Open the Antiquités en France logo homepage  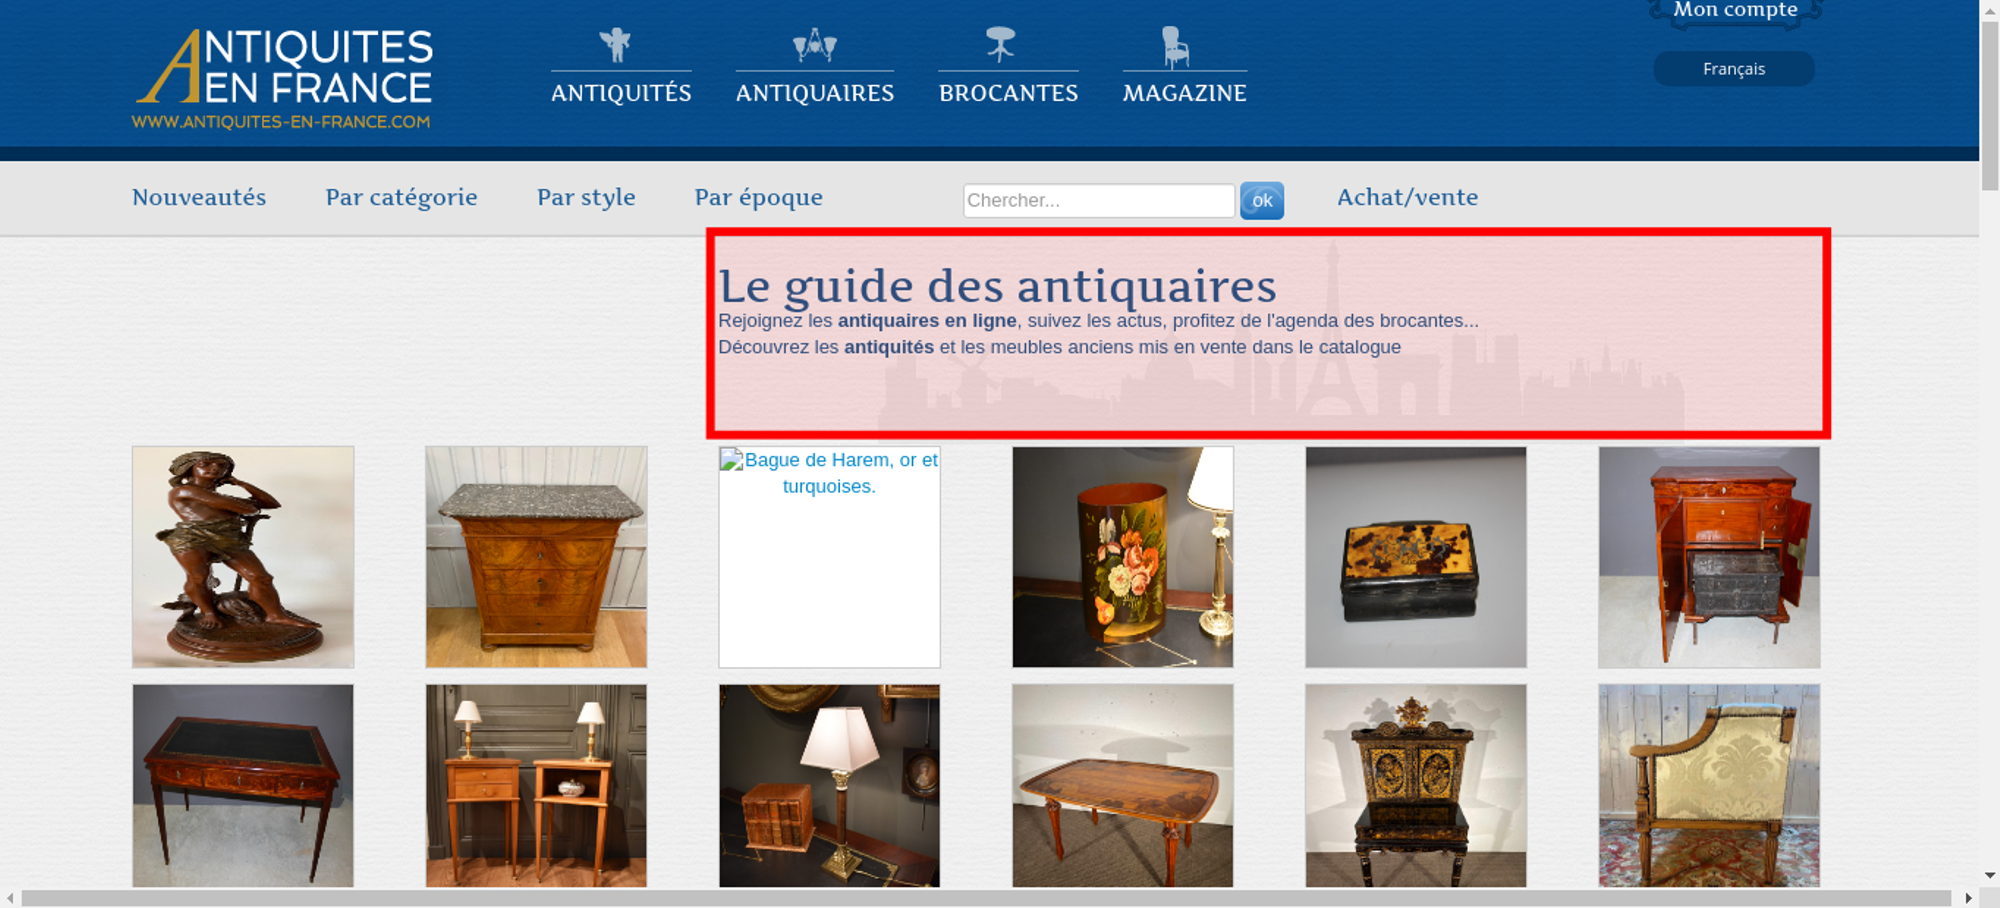[283, 79]
